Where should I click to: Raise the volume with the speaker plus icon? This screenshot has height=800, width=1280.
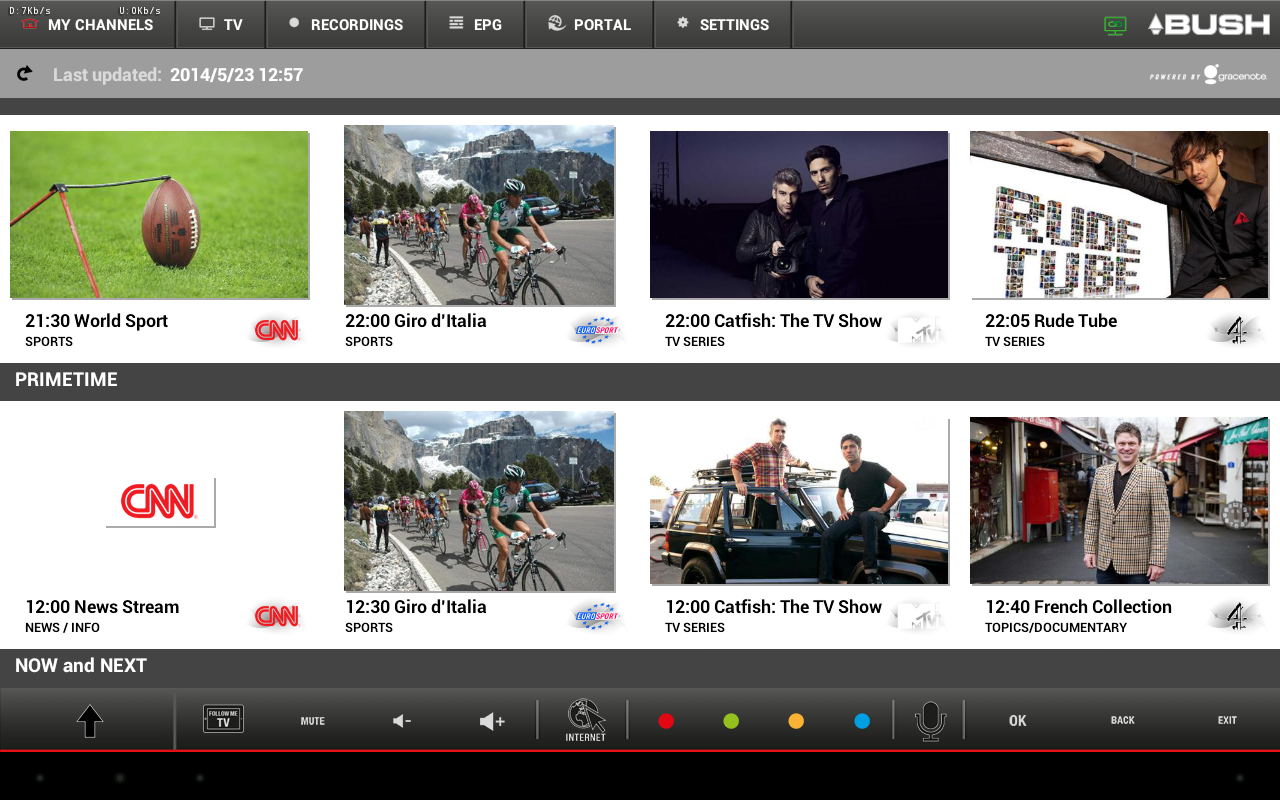pyautogui.click(x=492, y=721)
